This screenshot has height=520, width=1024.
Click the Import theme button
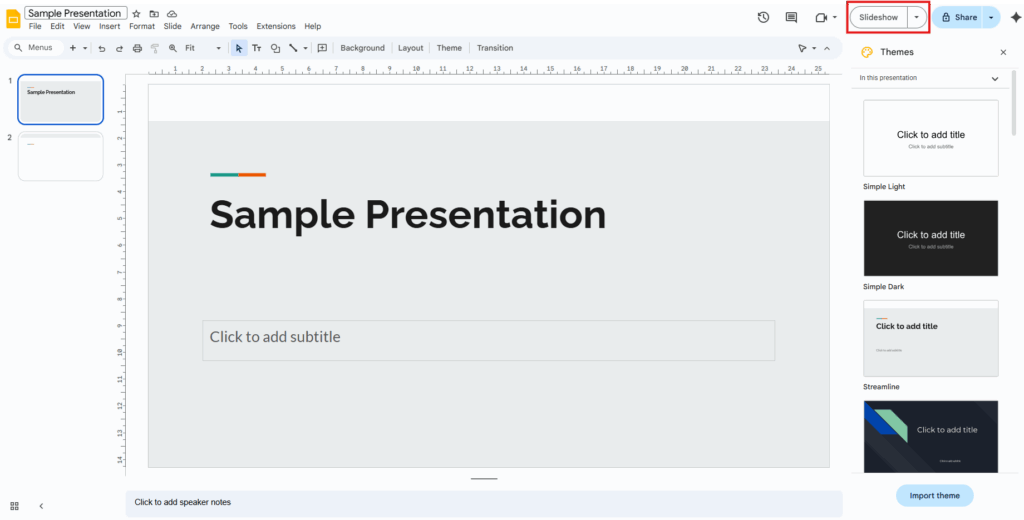(934, 496)
